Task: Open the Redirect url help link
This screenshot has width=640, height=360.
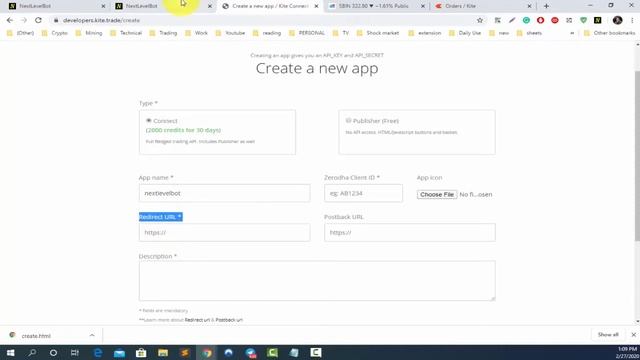Action: point(197,320)
